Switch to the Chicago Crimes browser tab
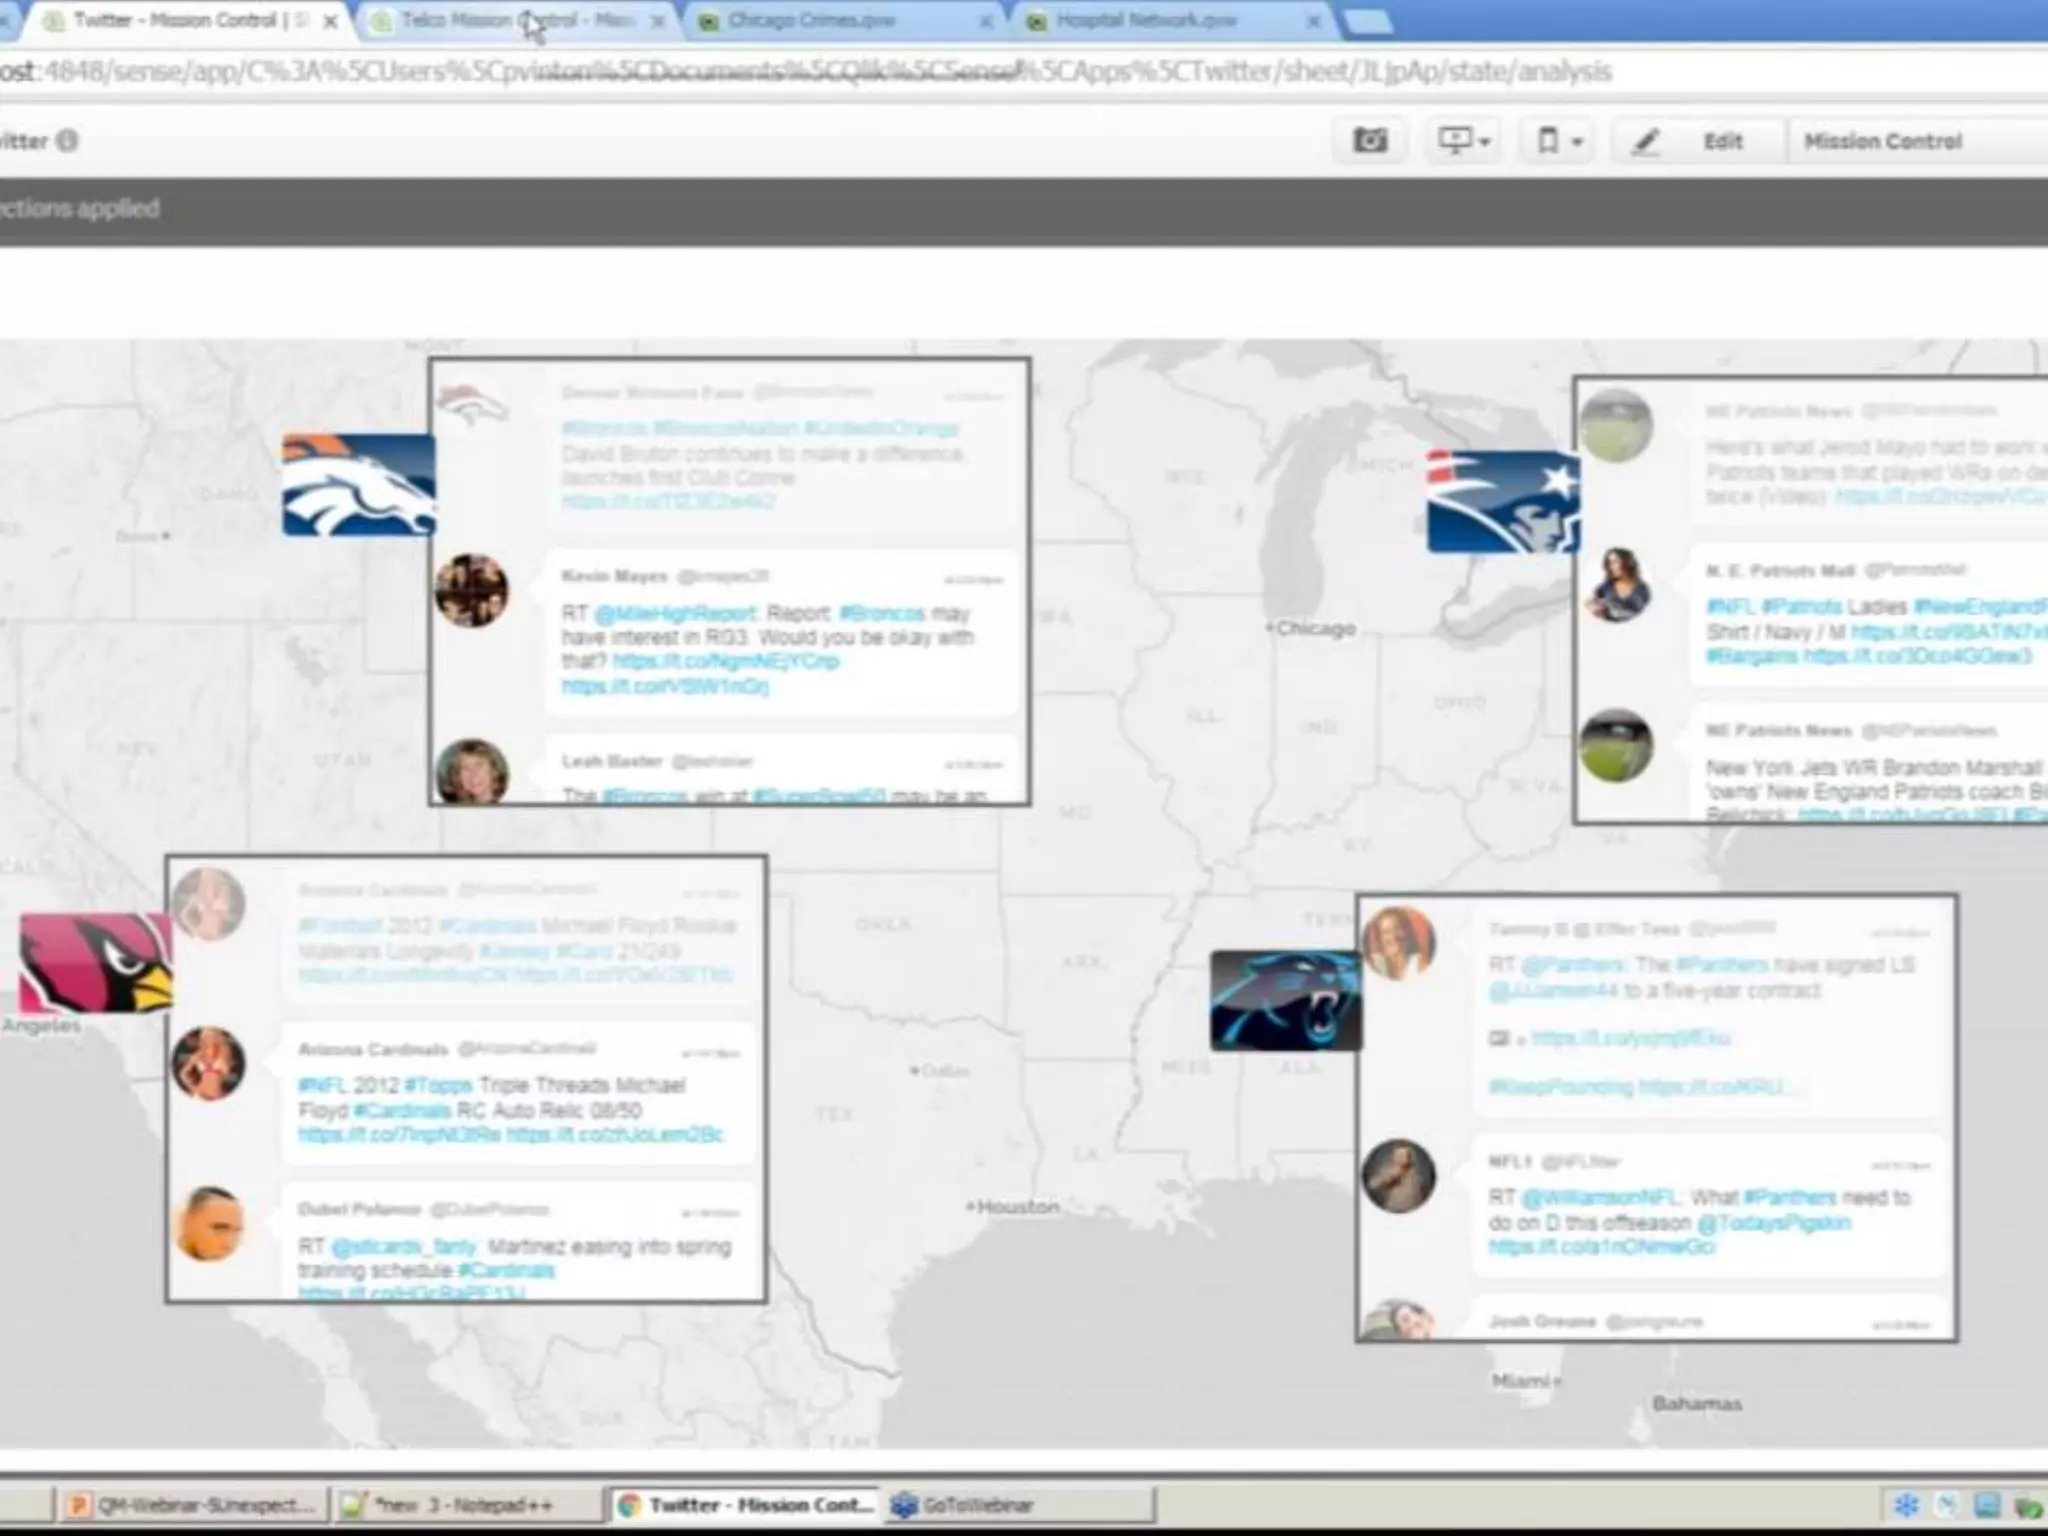Viewport: 2048px width, 1536px height. coord(845,20)
